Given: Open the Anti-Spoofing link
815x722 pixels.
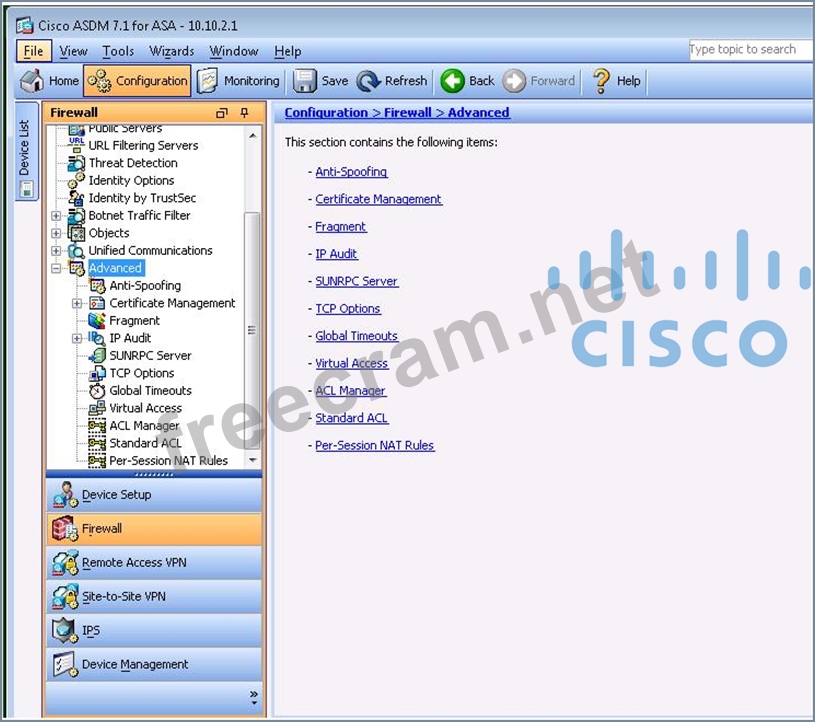Looking at the screenshot, I should click(x=351, y=172).
